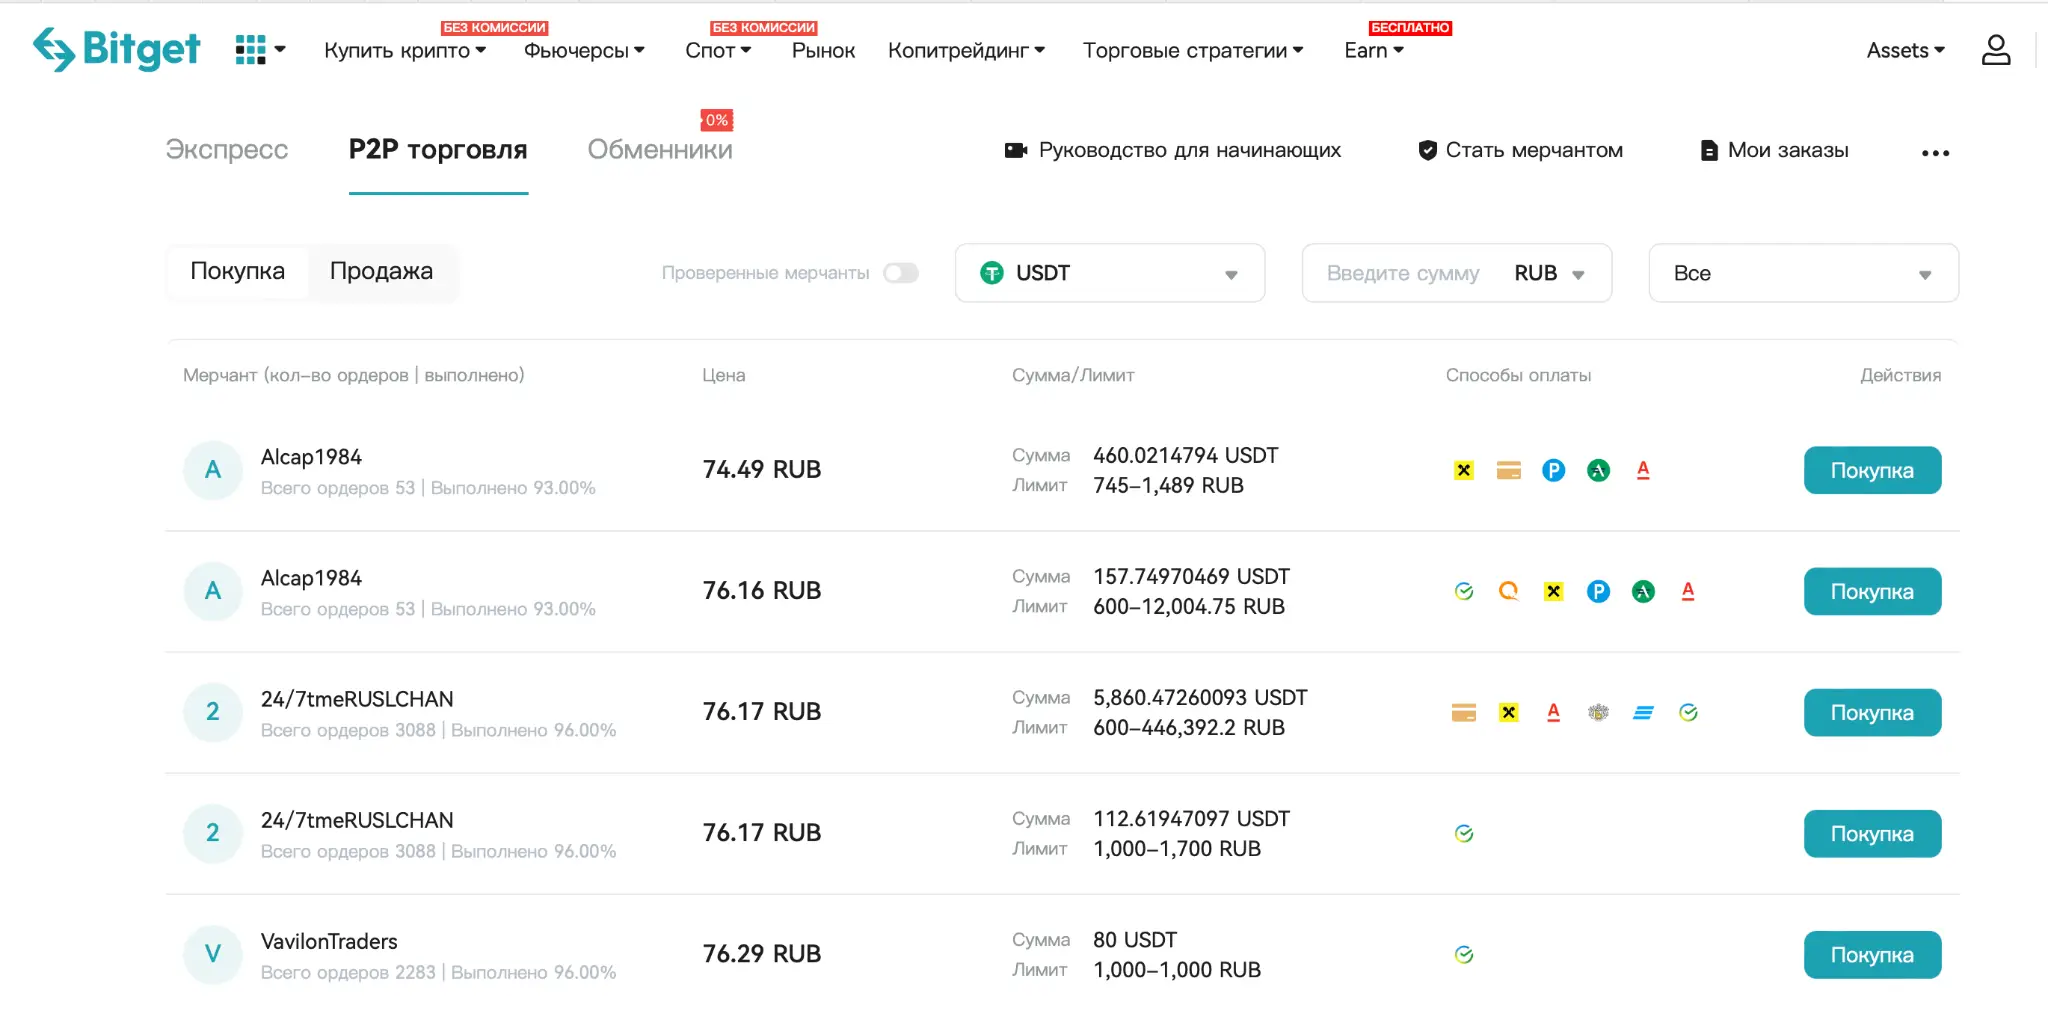The height and width of the screenshot is (1013, 2048).
Task: Expand the Earn menu
Action: pos(1374,50)
